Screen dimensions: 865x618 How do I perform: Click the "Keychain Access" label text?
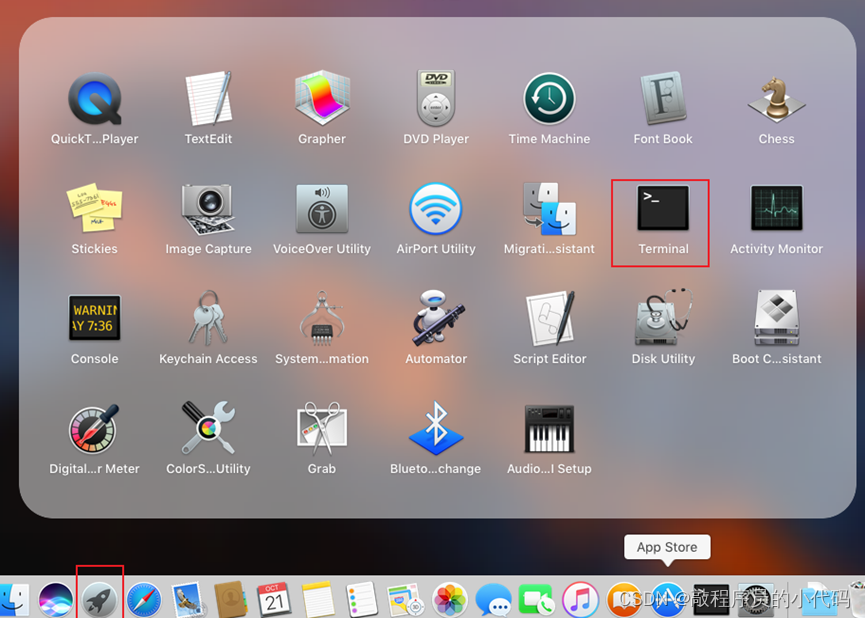[209, 359]
